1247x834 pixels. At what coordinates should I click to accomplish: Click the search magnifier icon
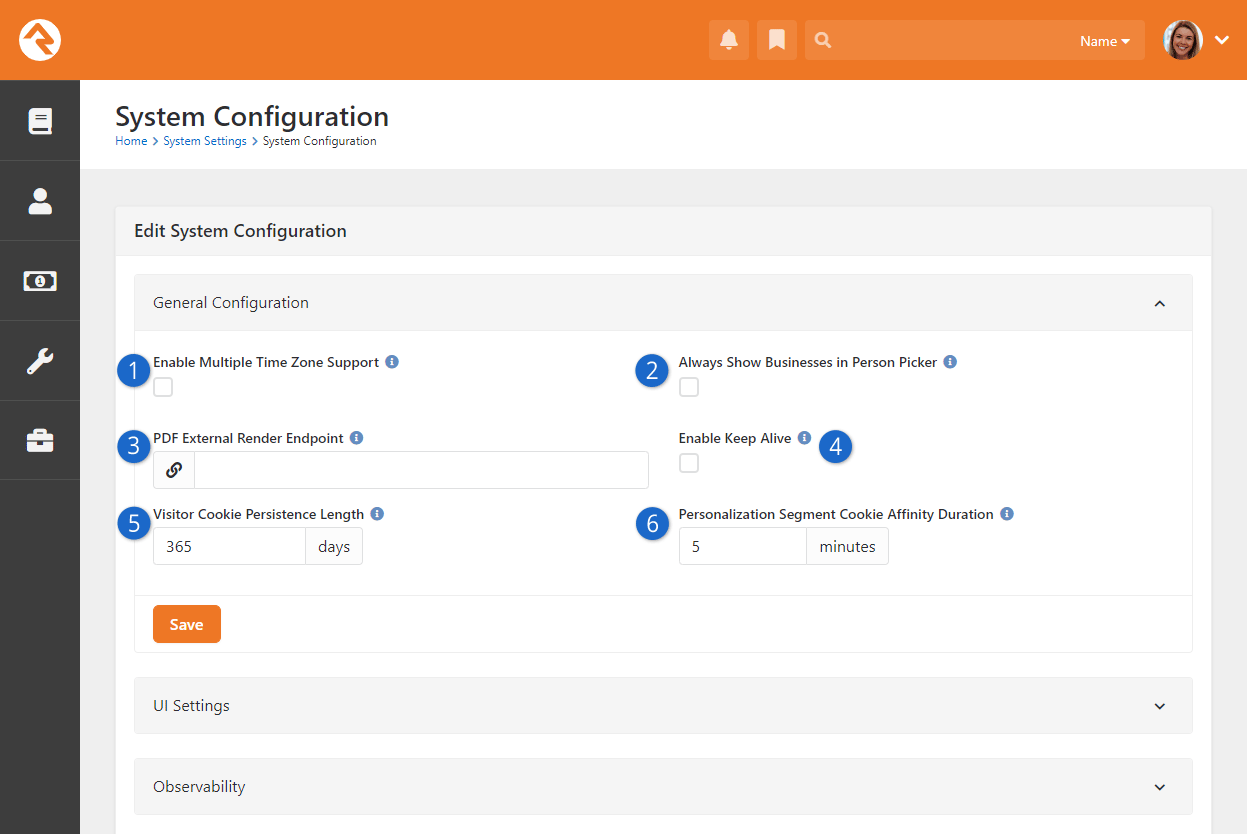[823, 40]
